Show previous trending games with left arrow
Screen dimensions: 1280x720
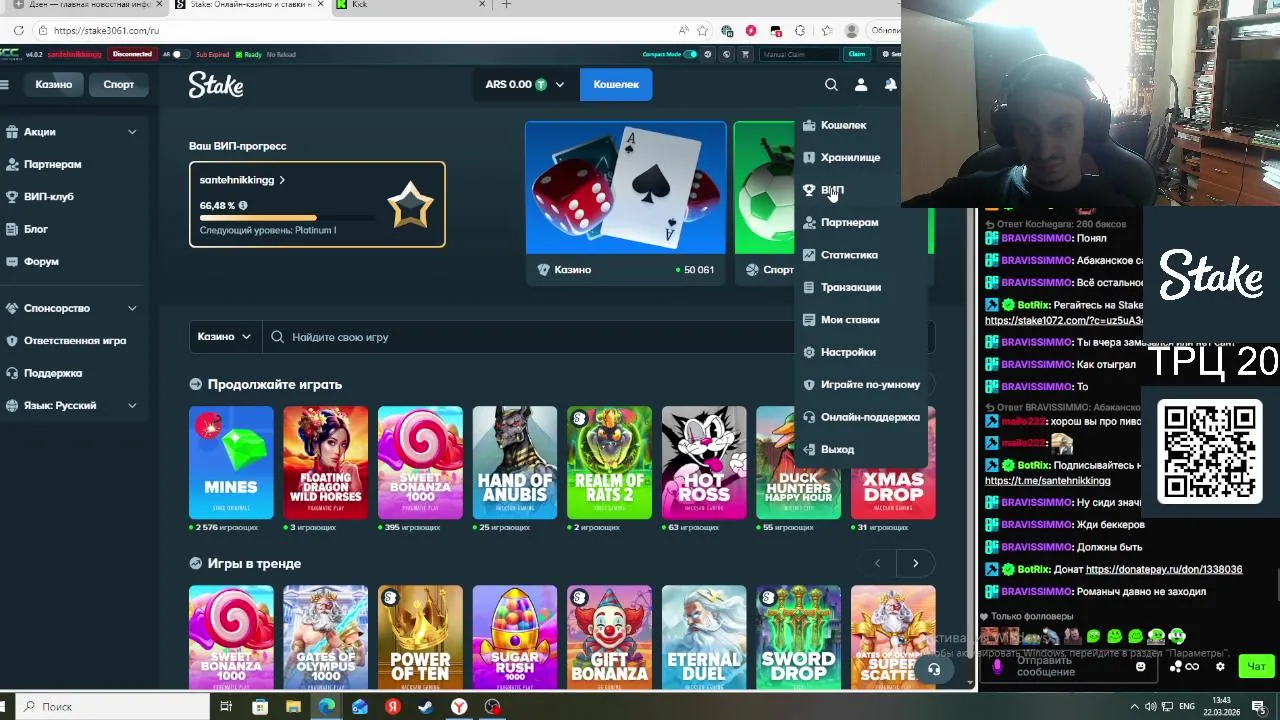point(877,564)
